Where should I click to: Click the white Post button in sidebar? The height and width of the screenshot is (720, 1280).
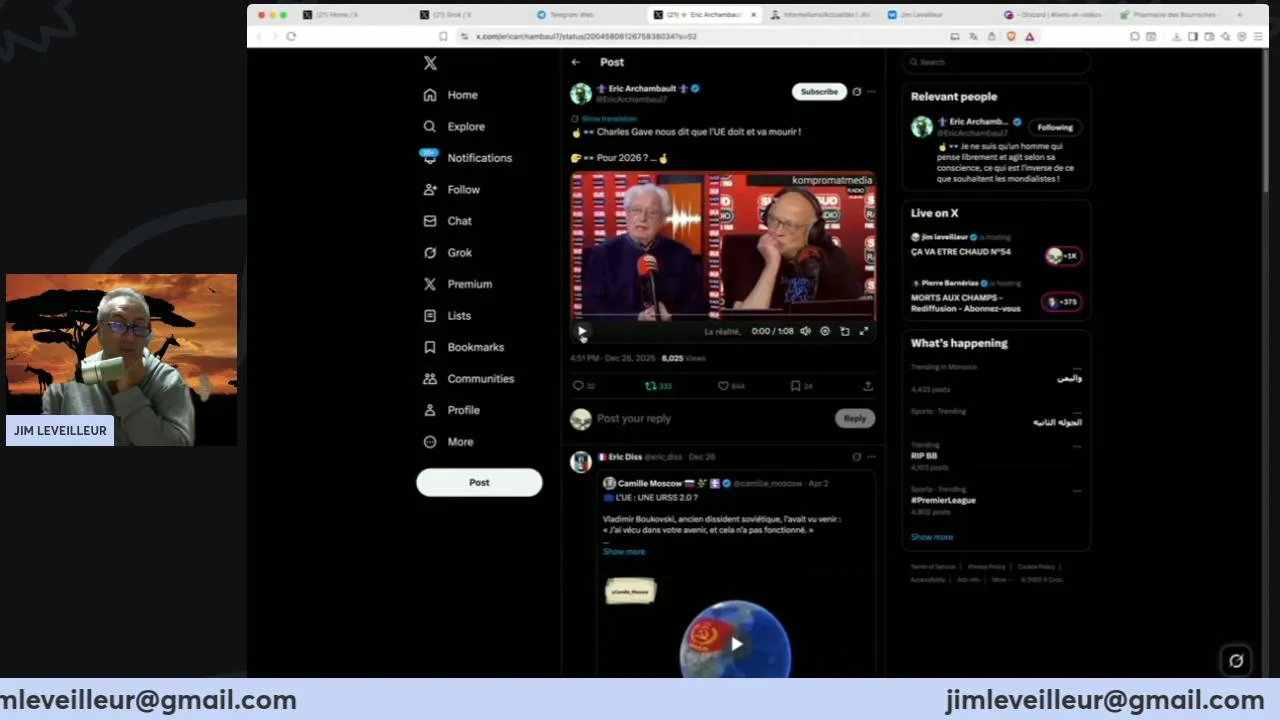click(x=479, y=482)
